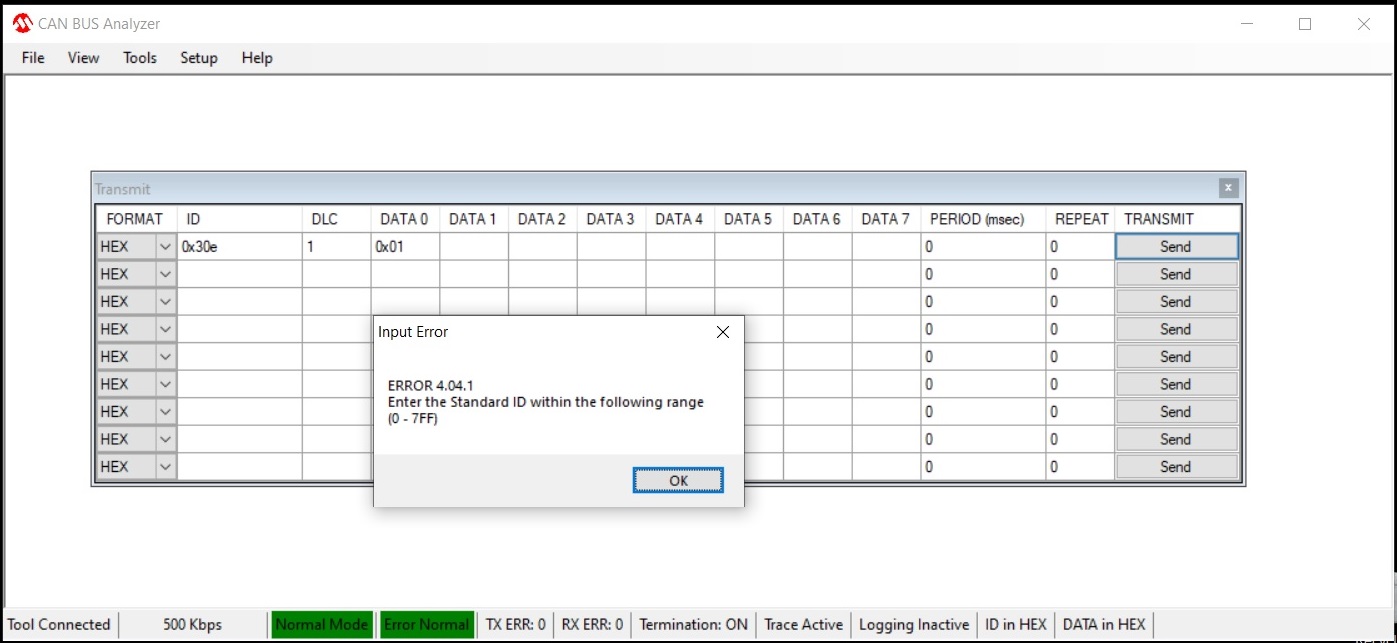Click the Termination: ON status item

693,625
